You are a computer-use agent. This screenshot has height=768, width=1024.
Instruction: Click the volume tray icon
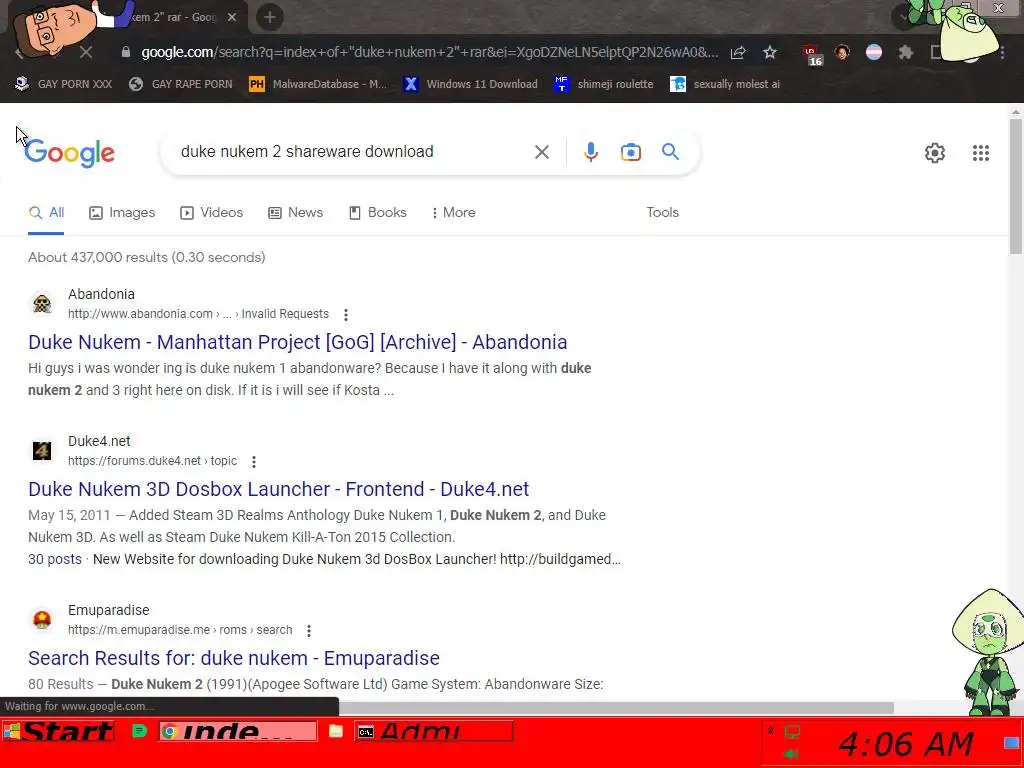point(791,754)
